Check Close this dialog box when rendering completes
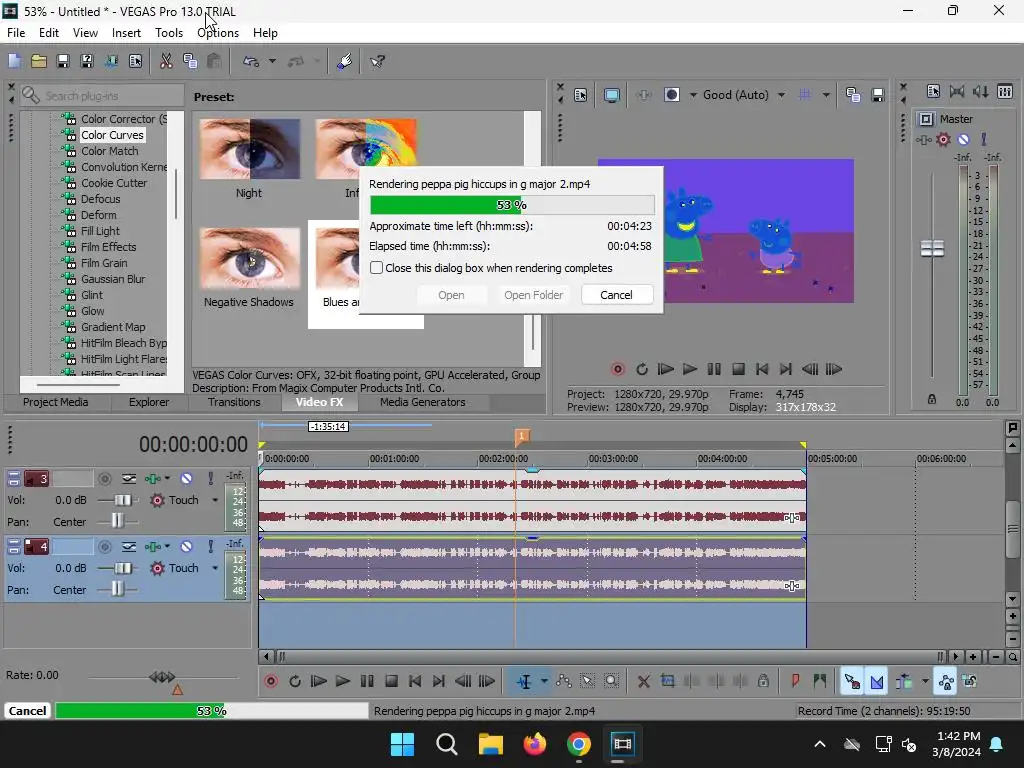Viewport: 1024px width, 768px height. coord(376,268)
